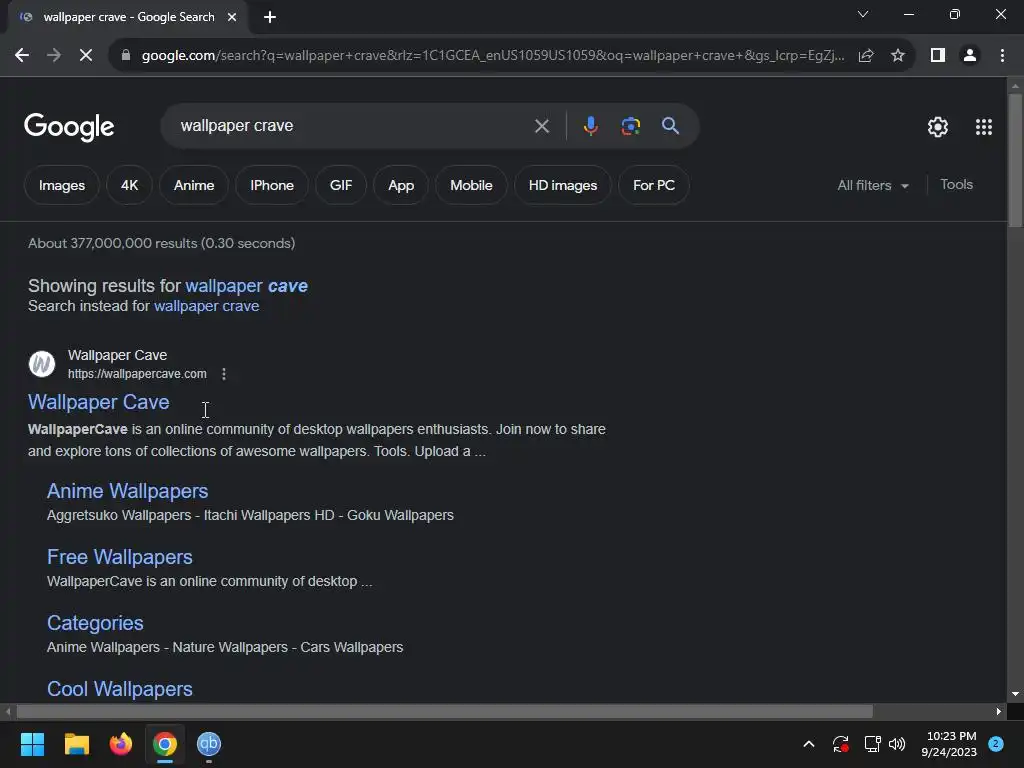
Task: Submit search with the magnifier icon
Action: [x=670, y=126]
